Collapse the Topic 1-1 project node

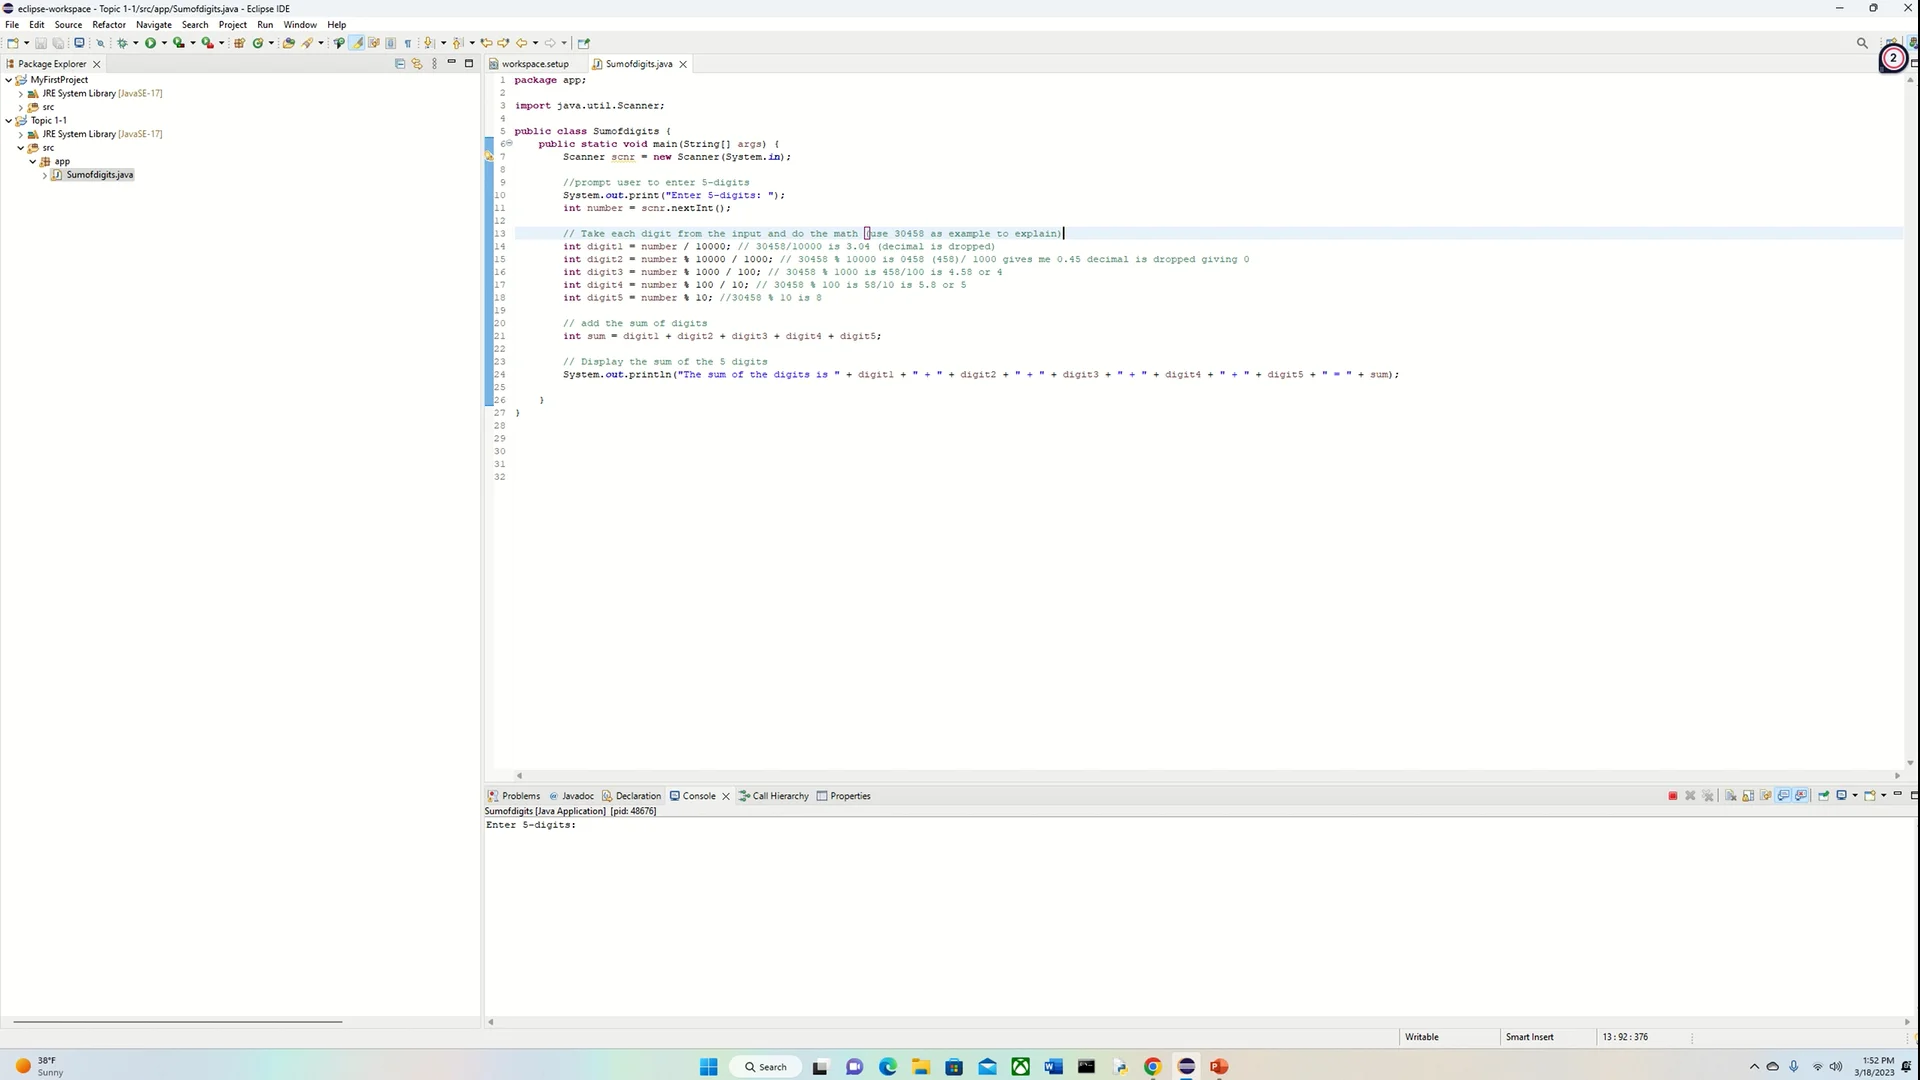pyautogui.click(x=9, y=120)
